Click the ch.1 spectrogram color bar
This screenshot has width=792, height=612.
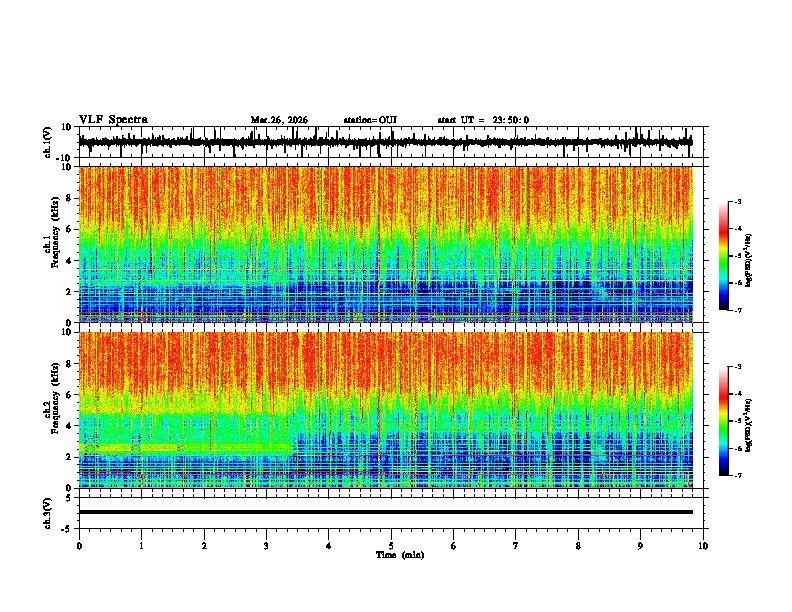coord(723,256)
